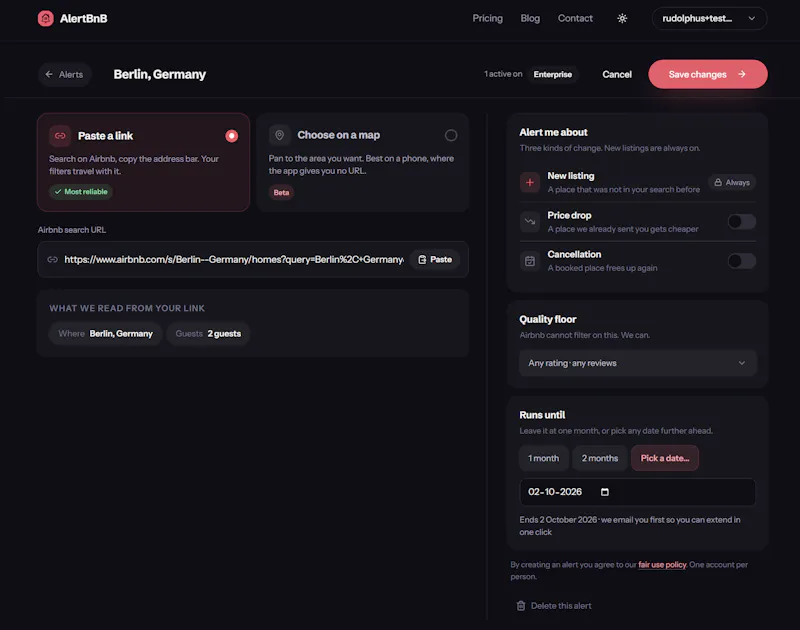Click the map pin icon in Choose on a map card
Image resolution: width=800 pixels, height=630 pixels.
coord(280,135)
